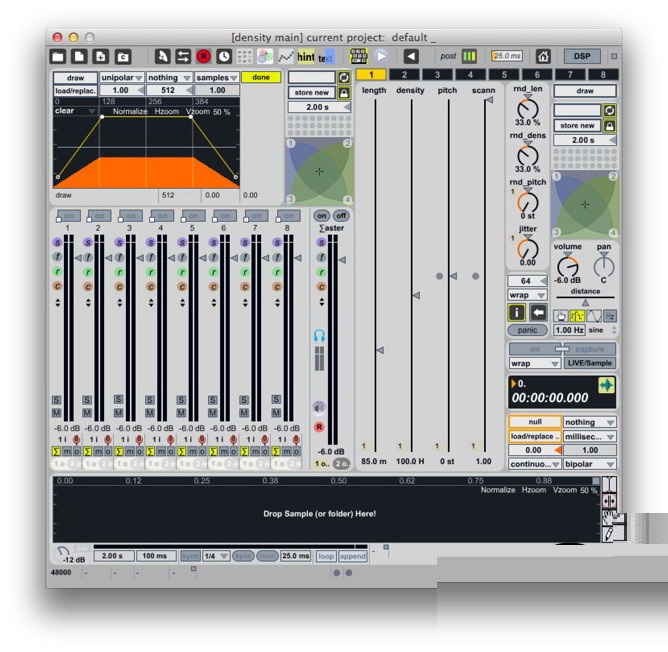Image resolution: width=668 pixels, height=652 pixels.
Task: Click the play arrow button in toolbar
Action: point(381,56)
